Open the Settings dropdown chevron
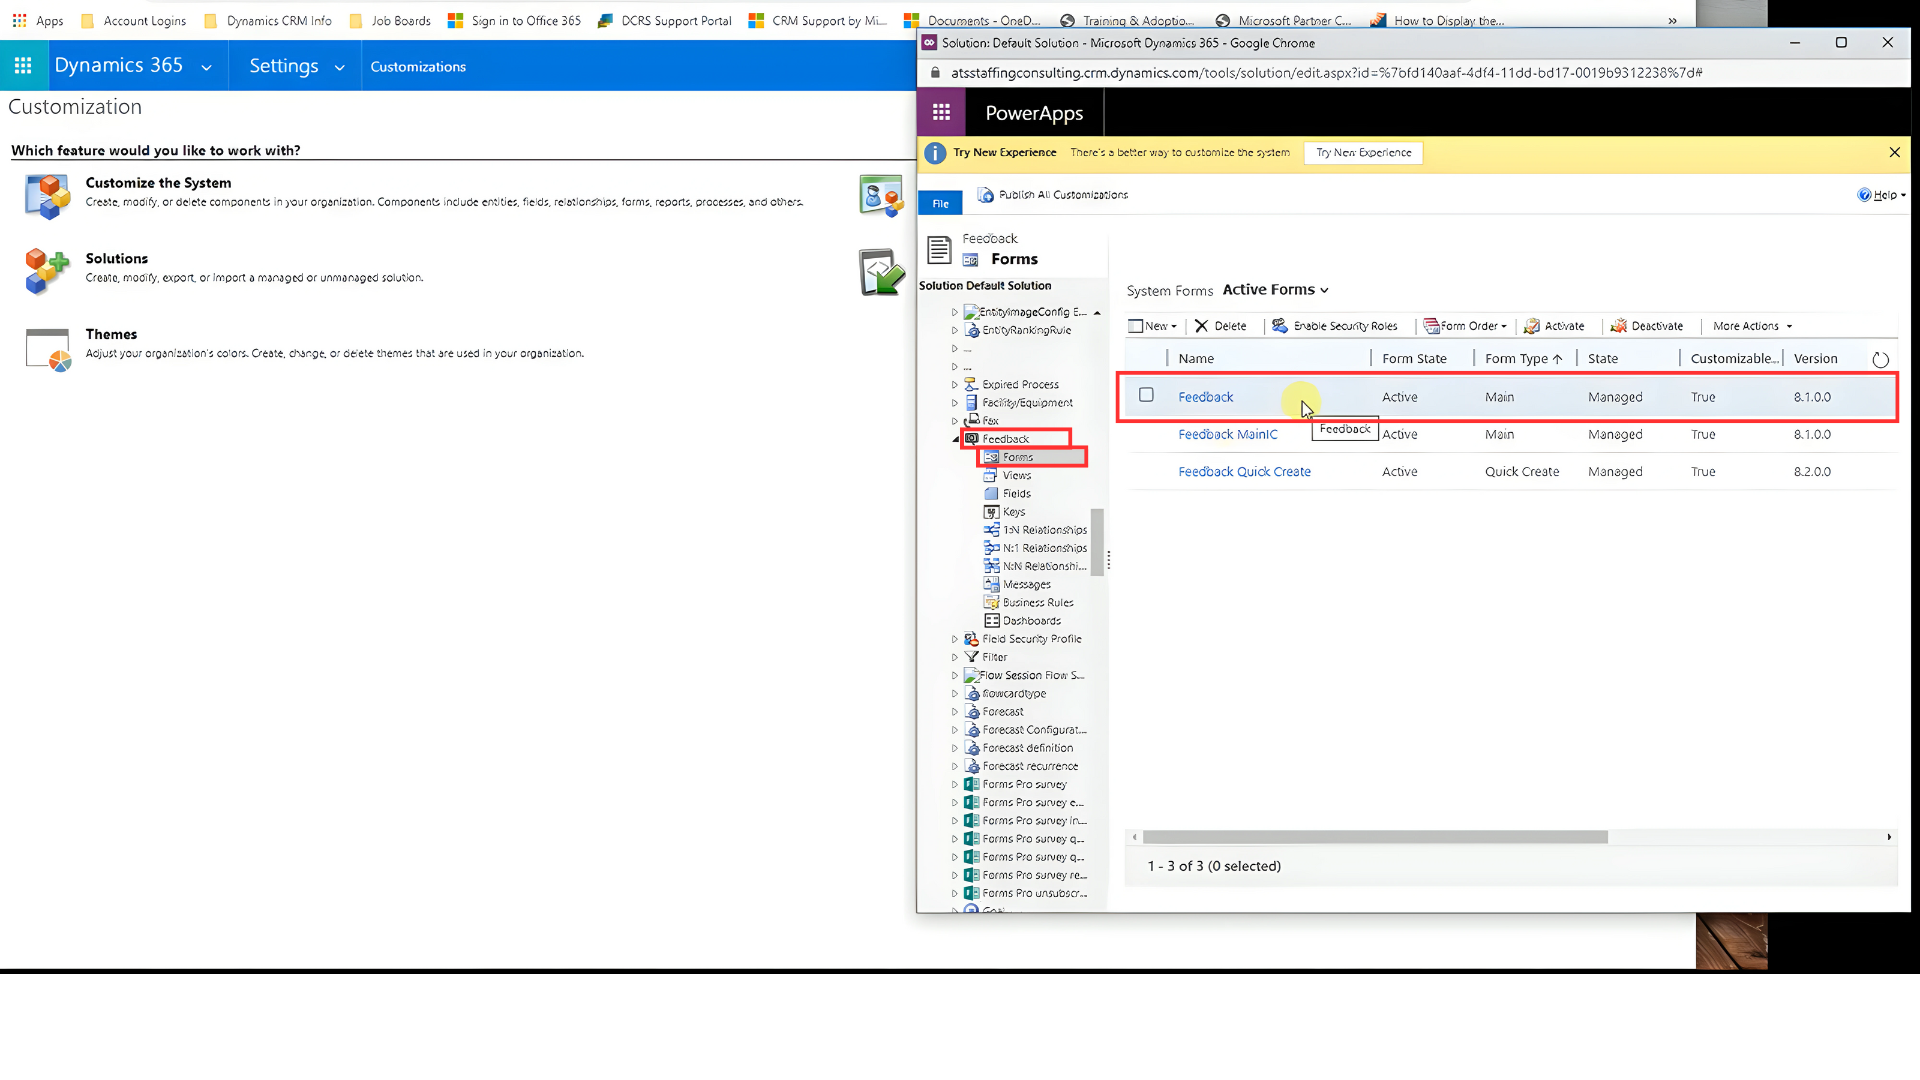This screenshot has height=1080, width=1920. click(x=339, y=68)
